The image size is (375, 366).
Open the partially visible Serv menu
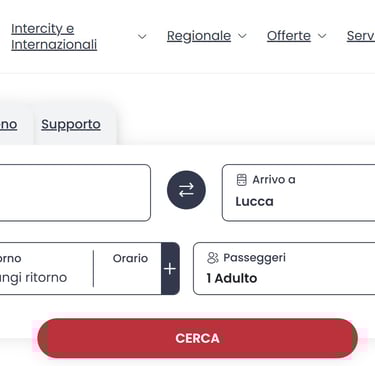[x=361, y=36]
